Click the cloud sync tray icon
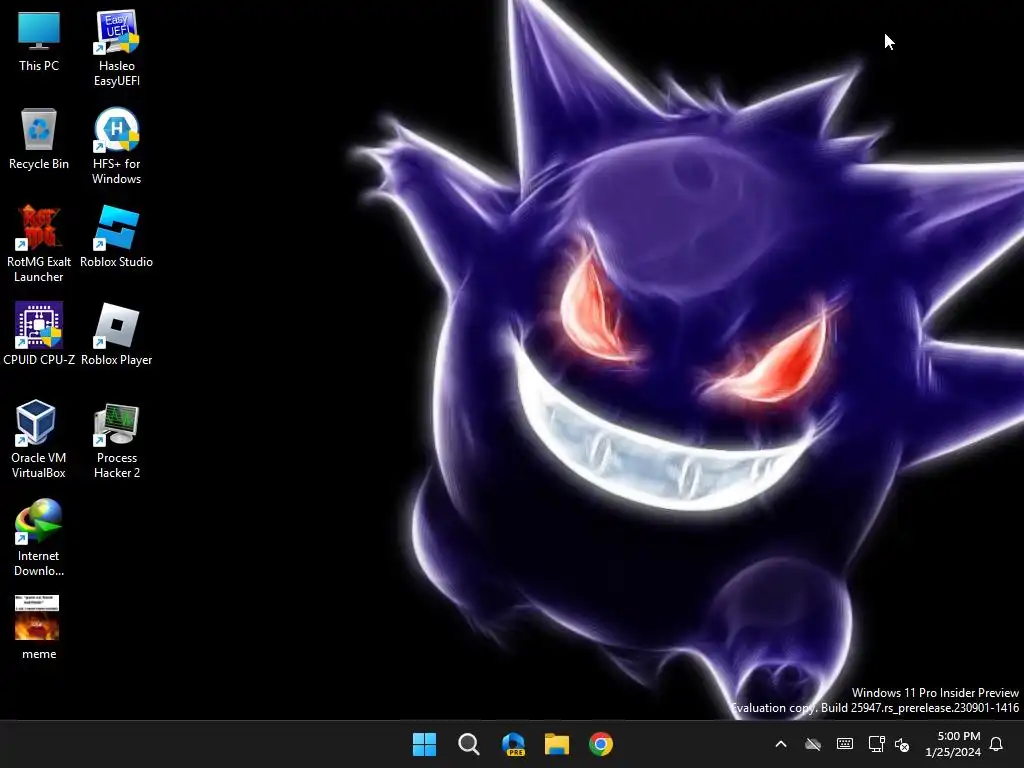This screenshot has height=768, width=1024. 812,744
